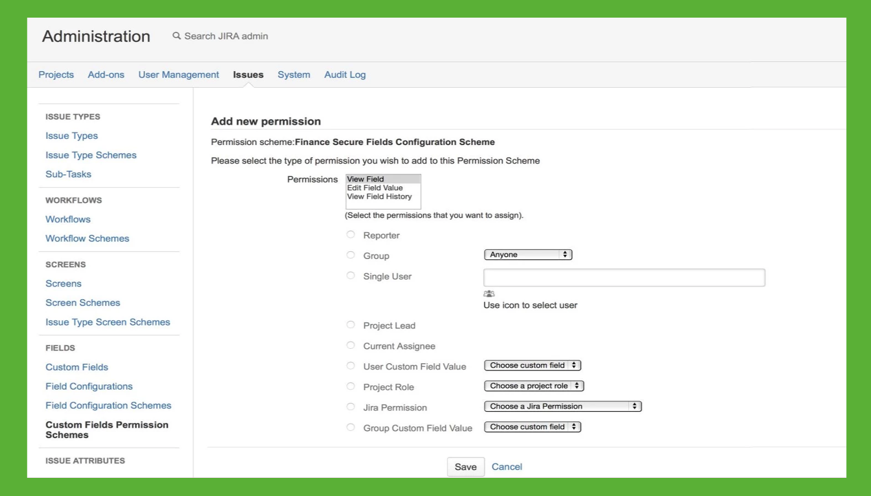Image resolution: width=871 pixels, height=496 pixels.
Task: Select 'Edit Field Value' in permissions list
Action: (x=375, y=188)
